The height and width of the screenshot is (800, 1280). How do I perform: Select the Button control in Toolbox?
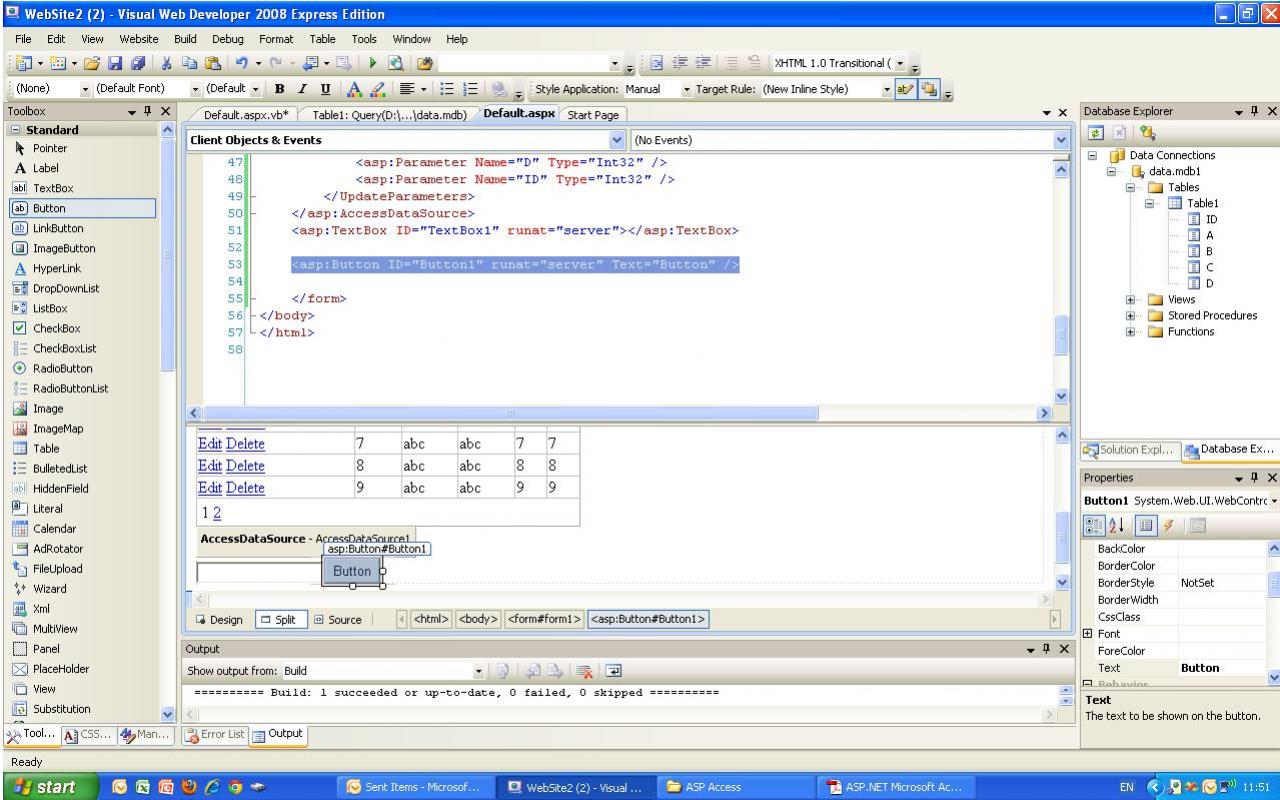82,208
